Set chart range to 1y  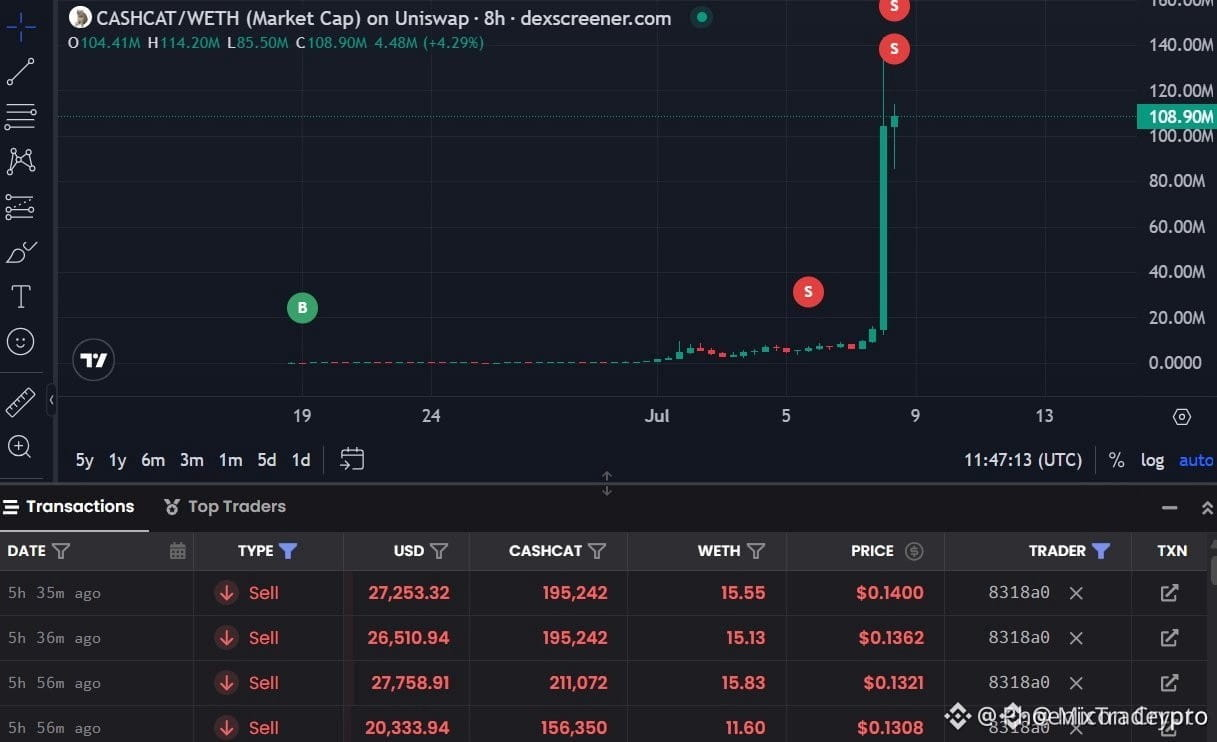tap(118, 460)
